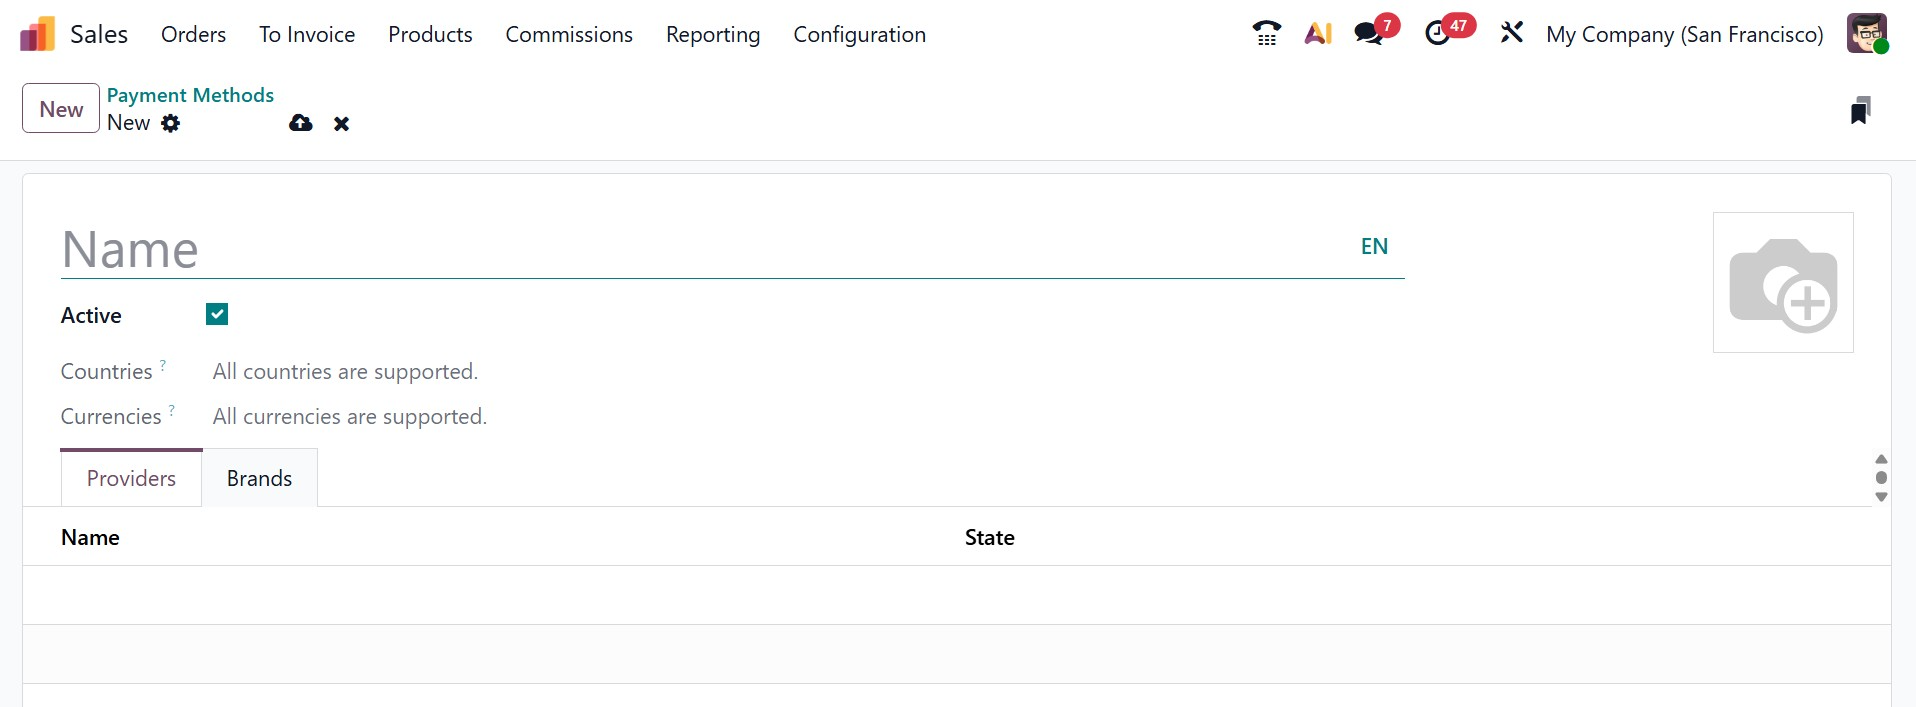Discard changes with the X icon
Screen dimensions: 1916x707
point(341,124)
